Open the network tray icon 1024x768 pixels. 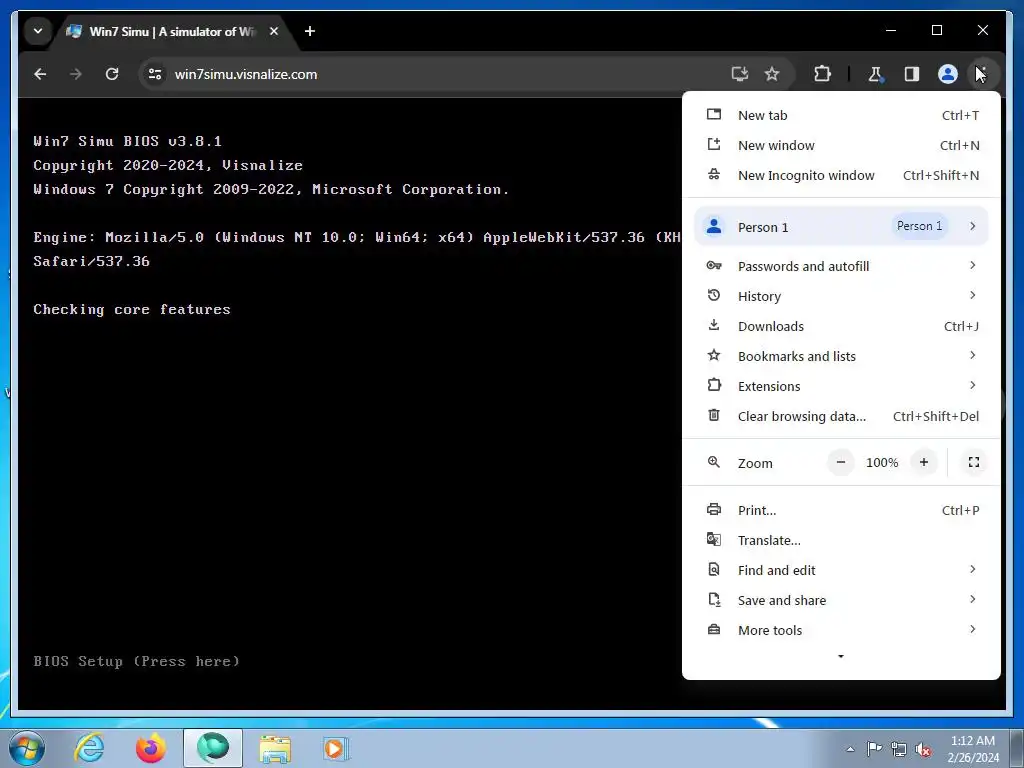click(x=899, y=749)
